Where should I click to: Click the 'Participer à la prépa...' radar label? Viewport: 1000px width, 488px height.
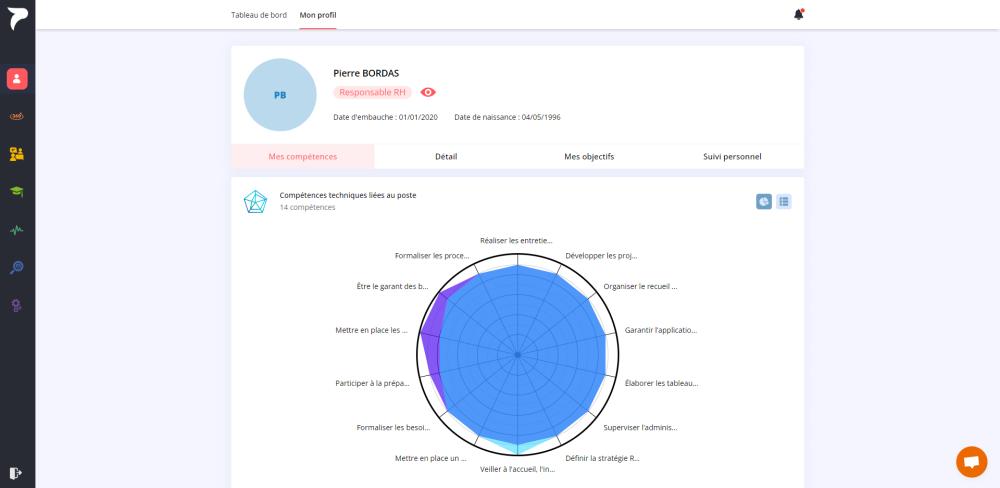coord(372,383)
